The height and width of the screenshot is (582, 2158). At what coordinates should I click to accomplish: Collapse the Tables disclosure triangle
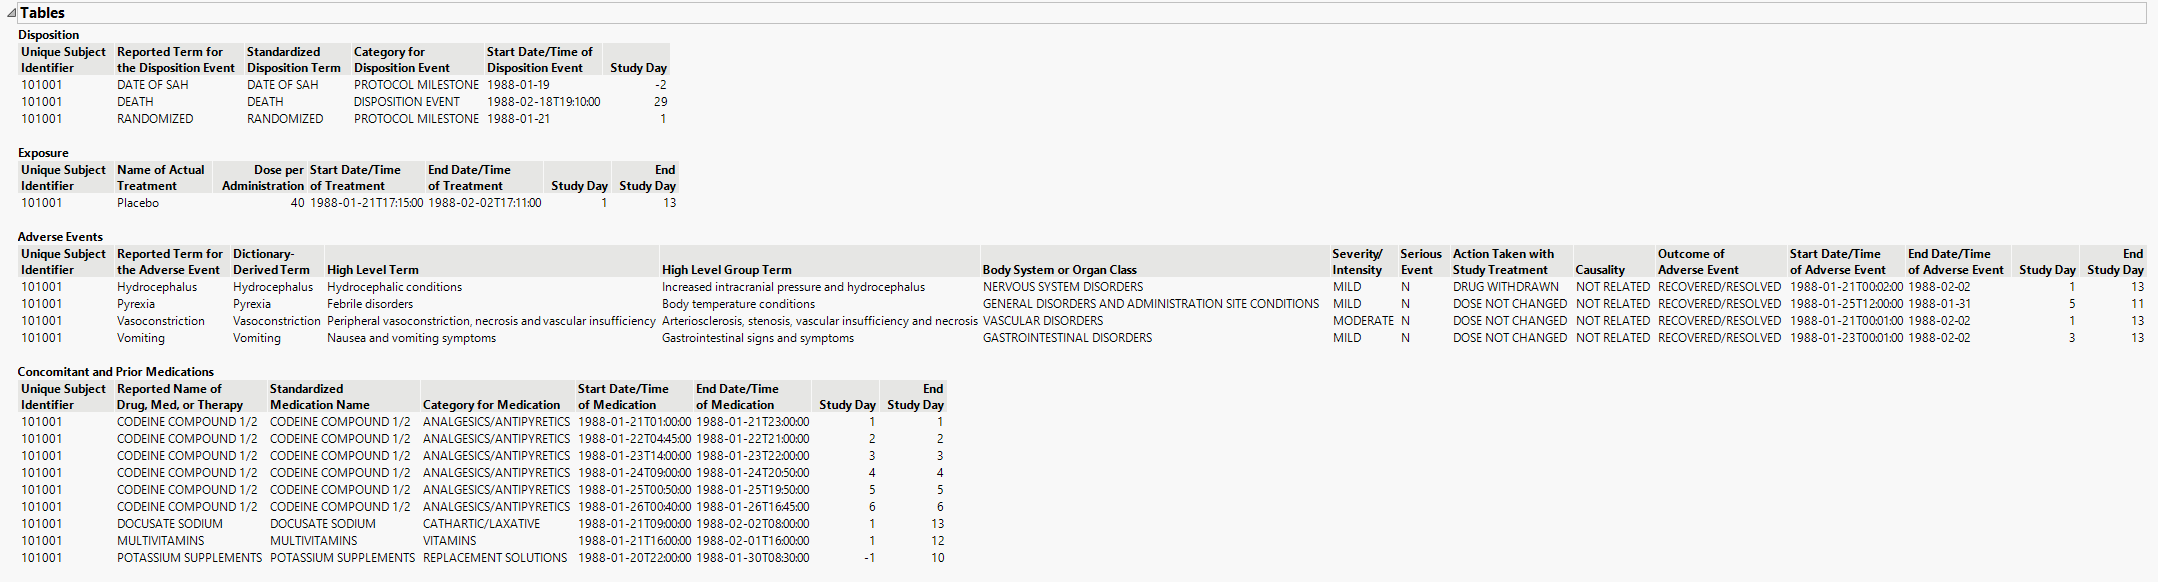tap(11, 14)
